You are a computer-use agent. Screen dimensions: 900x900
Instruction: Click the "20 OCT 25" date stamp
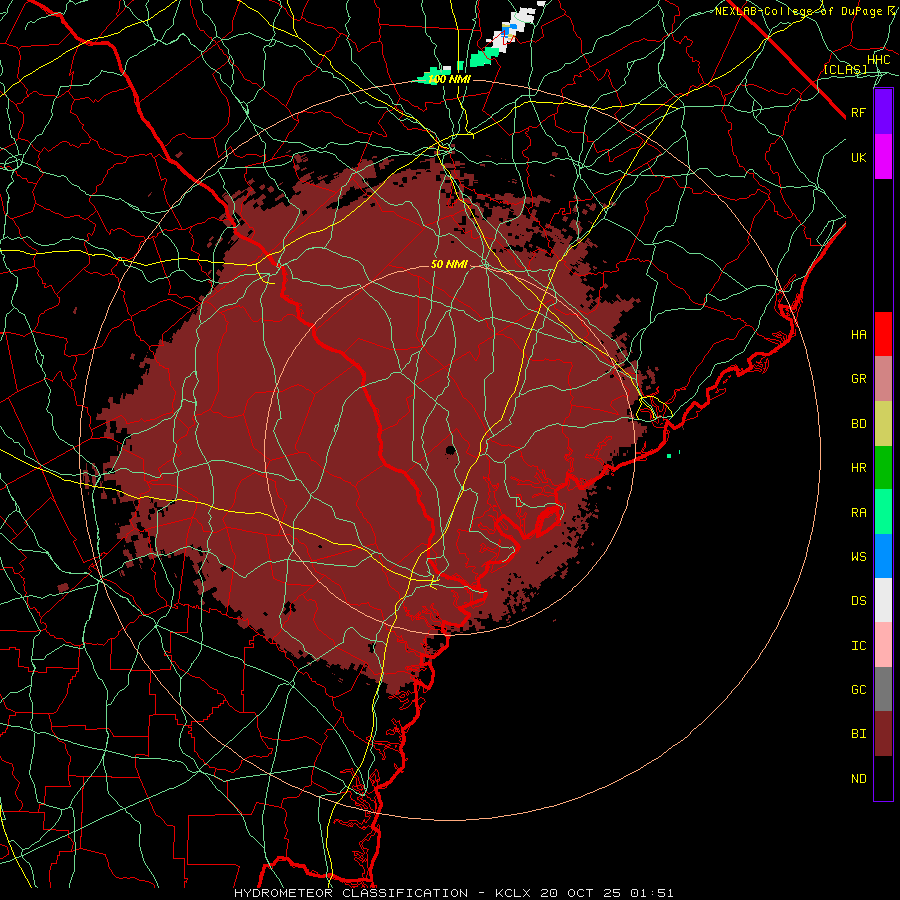[583, 893]
